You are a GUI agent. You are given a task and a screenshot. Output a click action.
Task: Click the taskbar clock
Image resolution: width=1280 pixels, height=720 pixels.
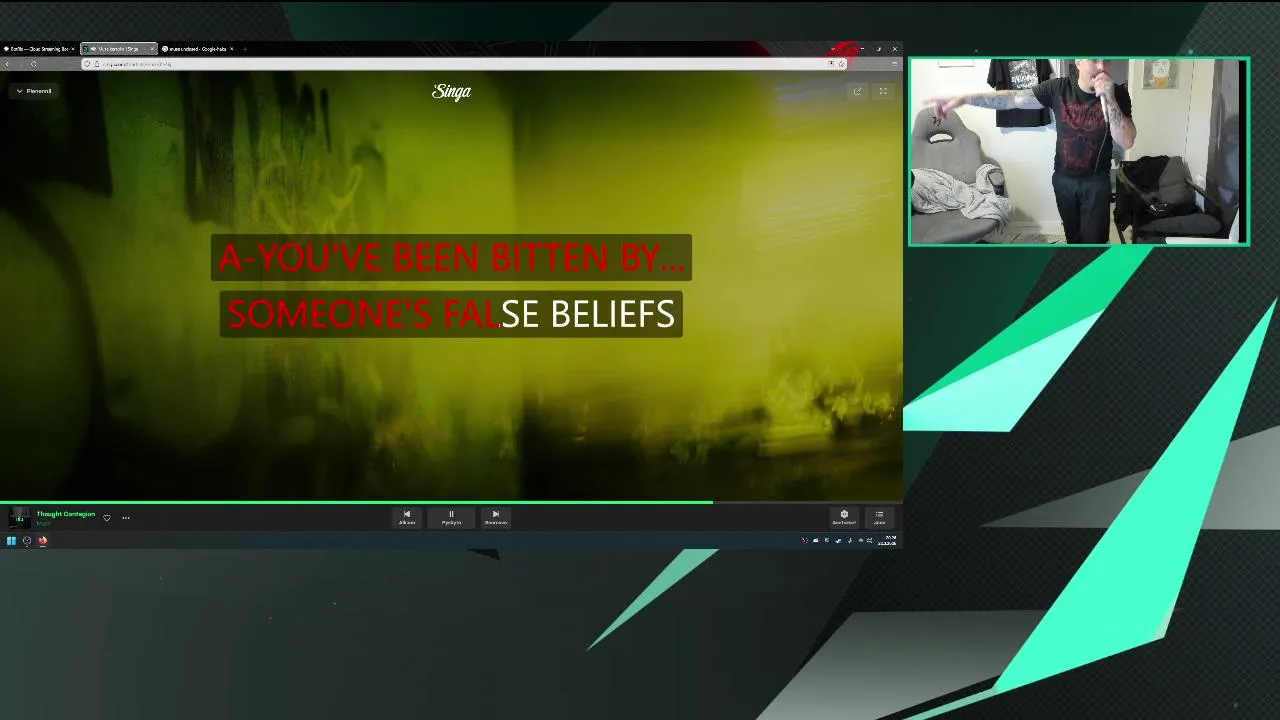[886, 541]
